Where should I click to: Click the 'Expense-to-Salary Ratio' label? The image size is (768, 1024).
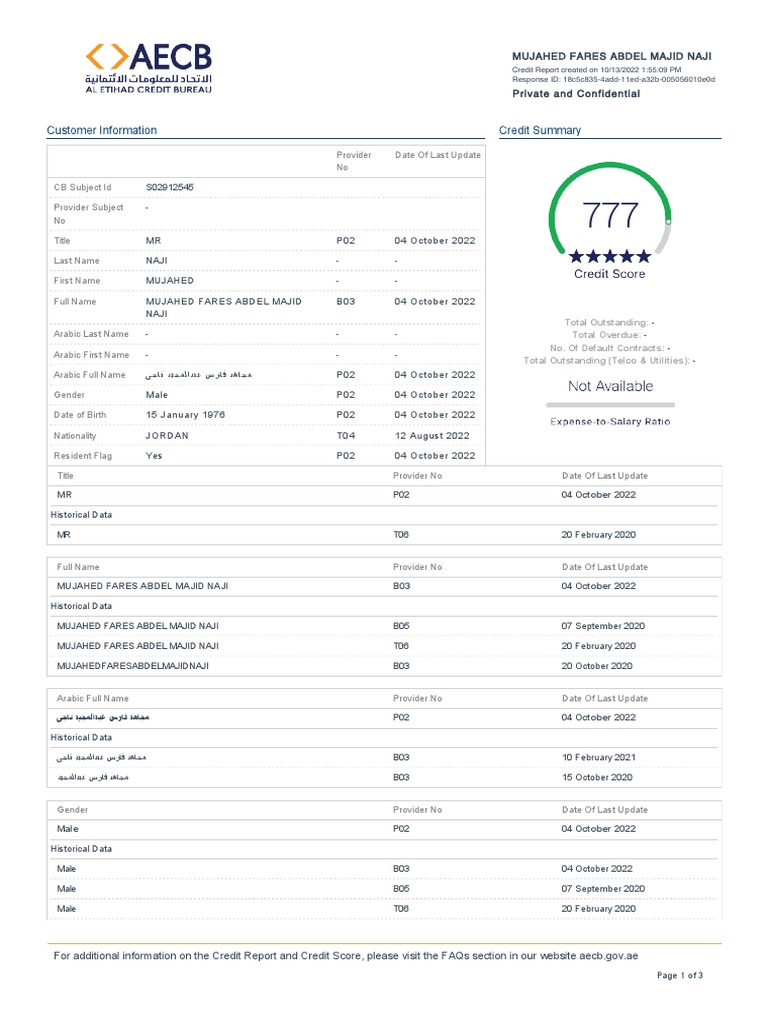(x=610, y=422)
